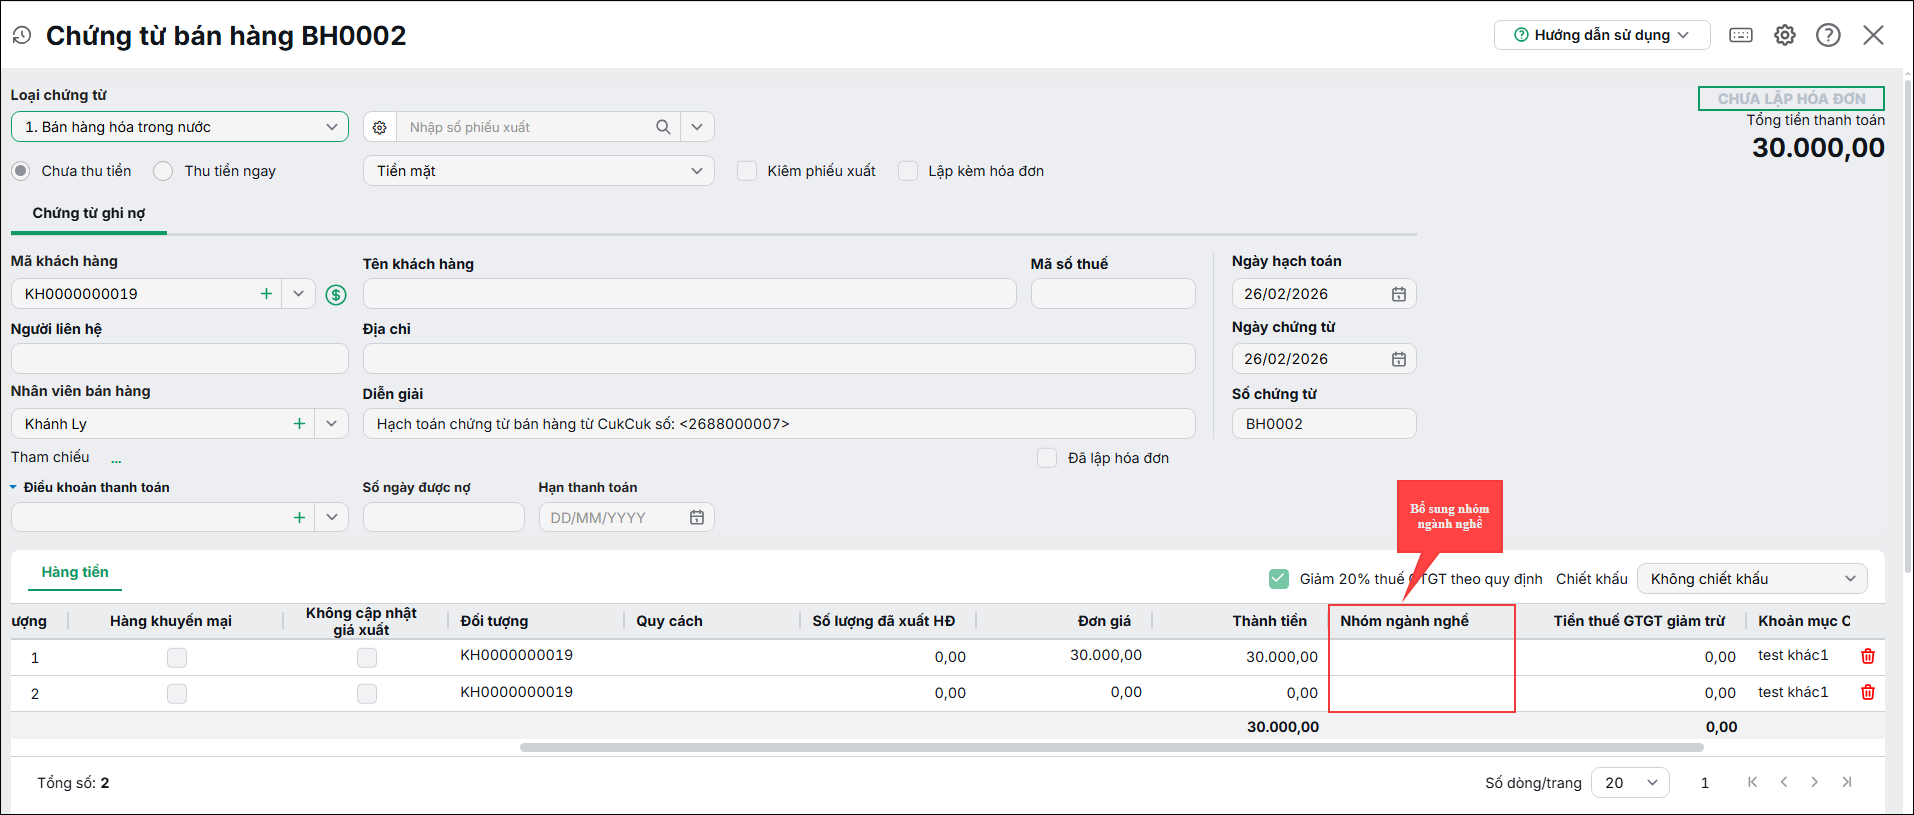Expand the Nhân viên bán hàng dropdown arrow
Image resolution: width=1914 pixels, height=815 pixels.
click(x=331, y=424)
